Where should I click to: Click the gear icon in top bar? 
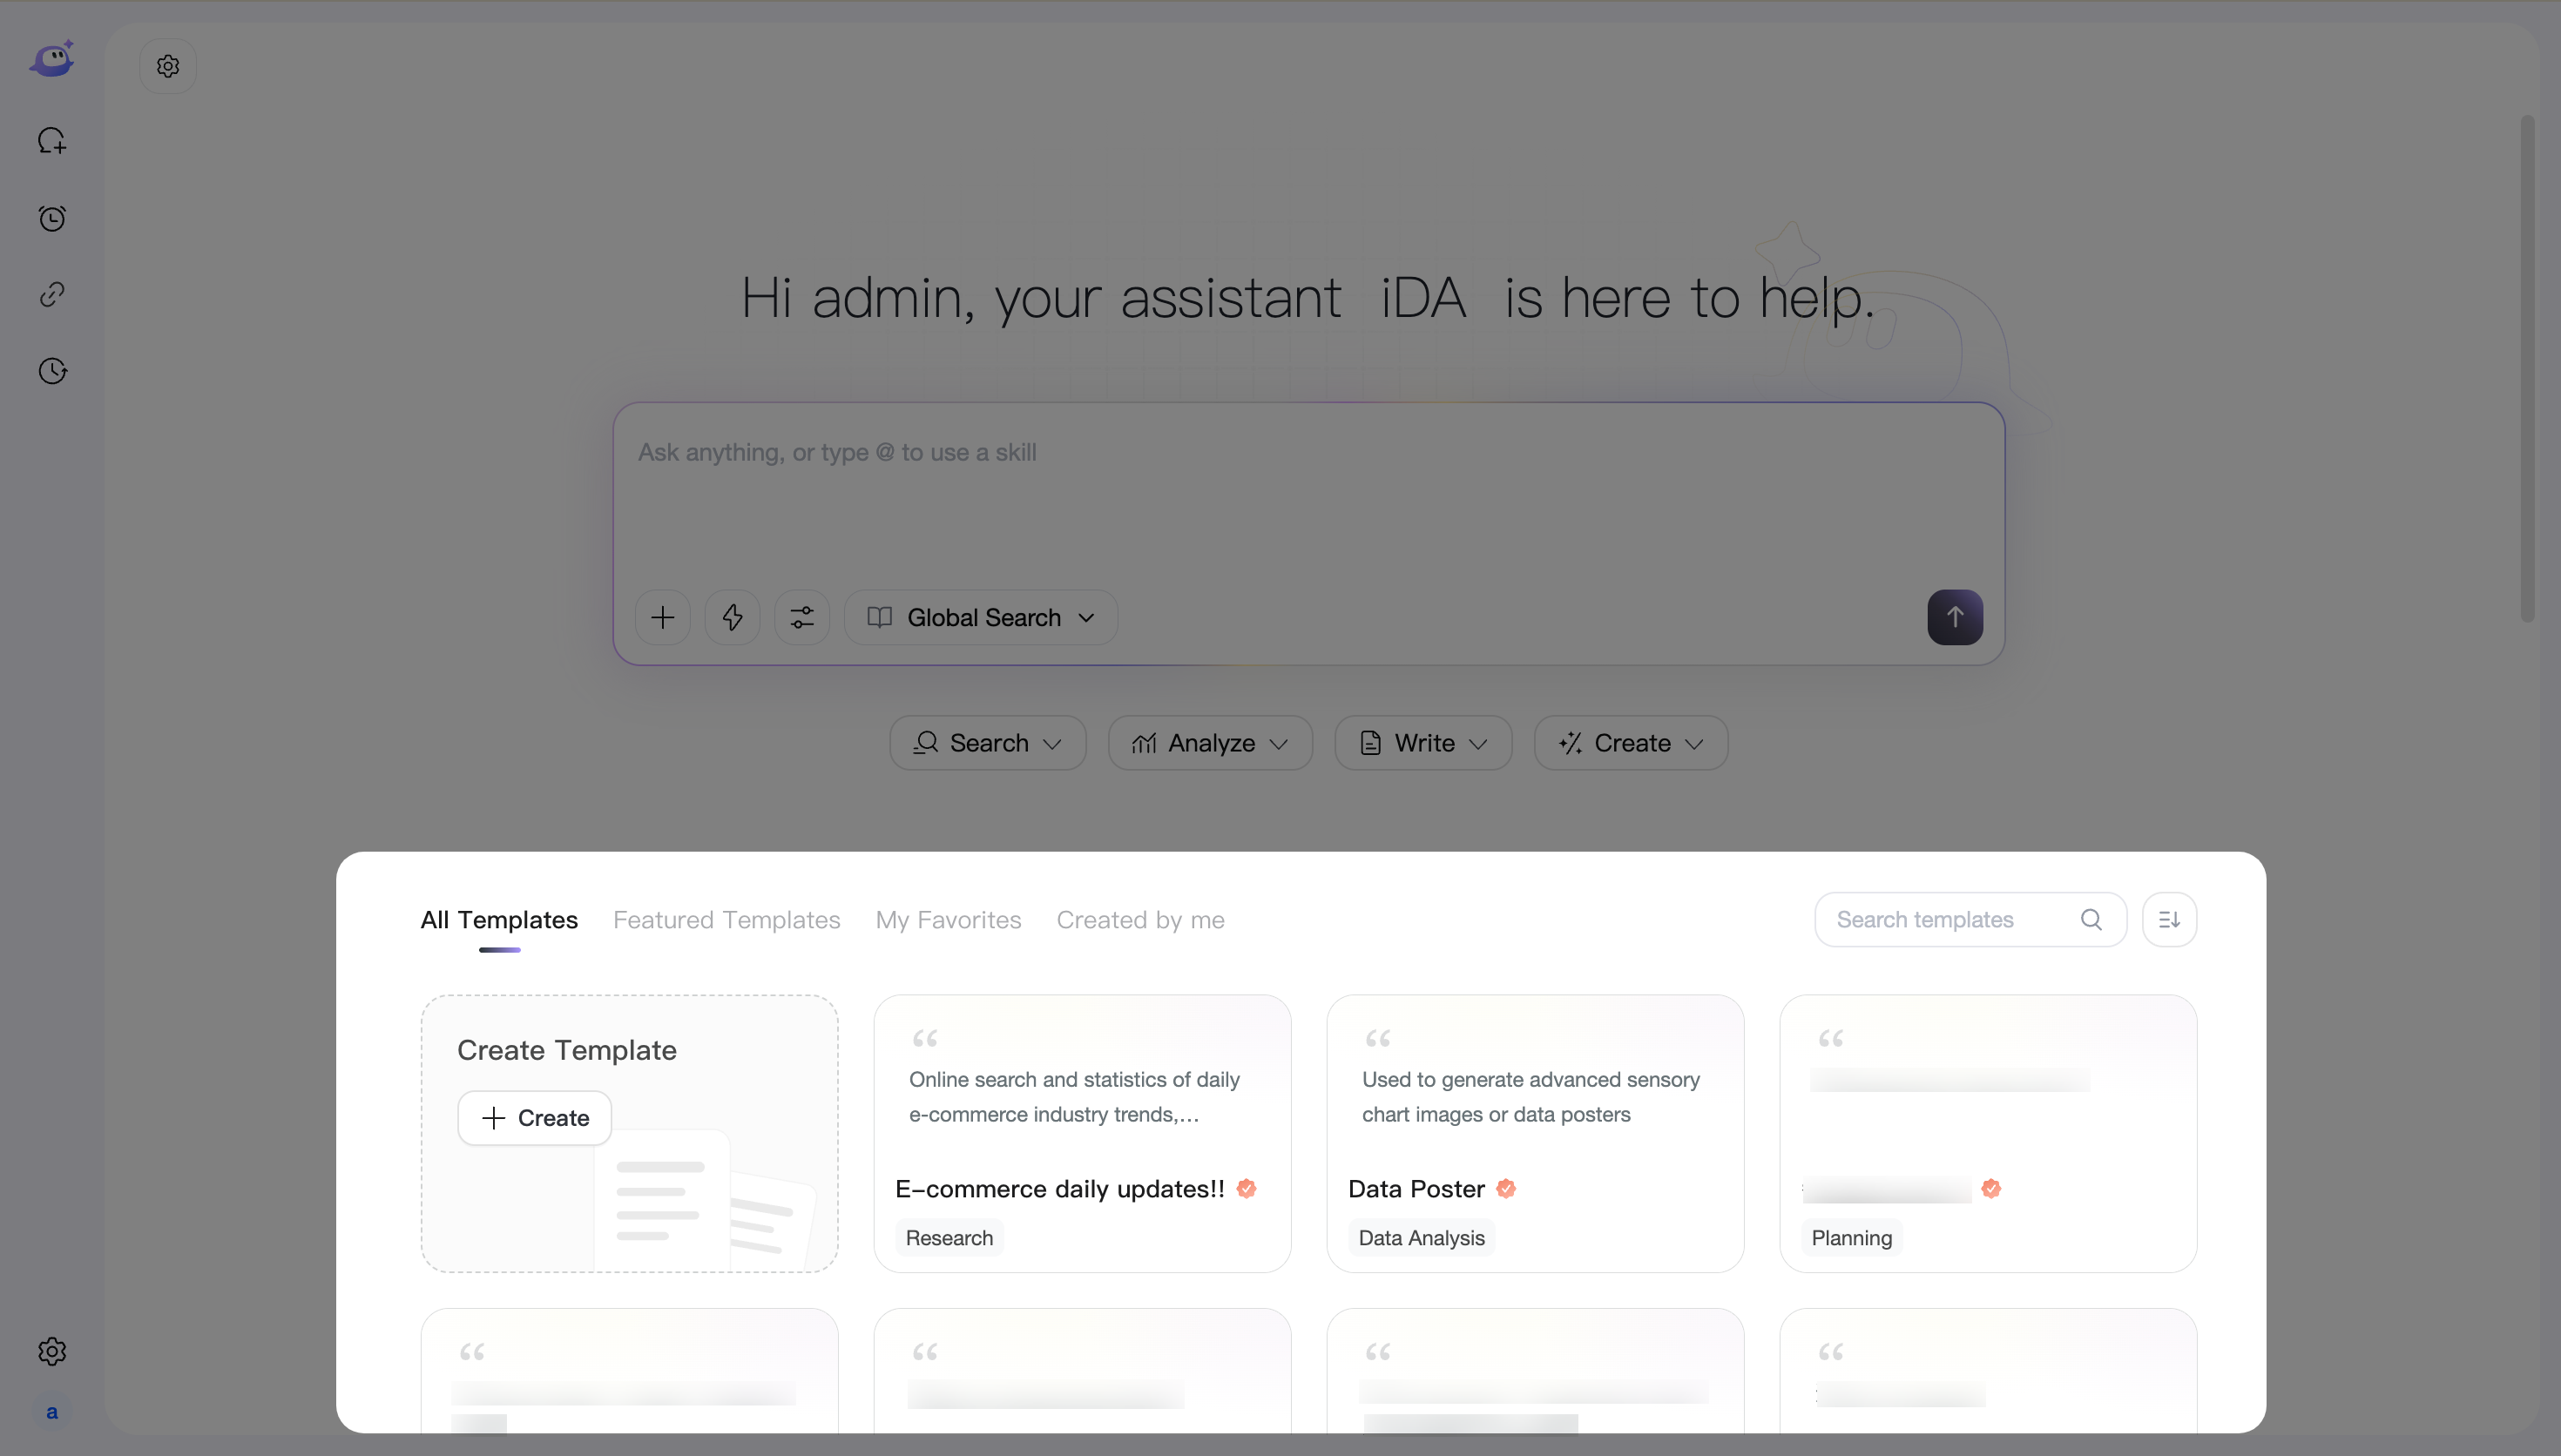pyautogui.click(x=168, y=66)
